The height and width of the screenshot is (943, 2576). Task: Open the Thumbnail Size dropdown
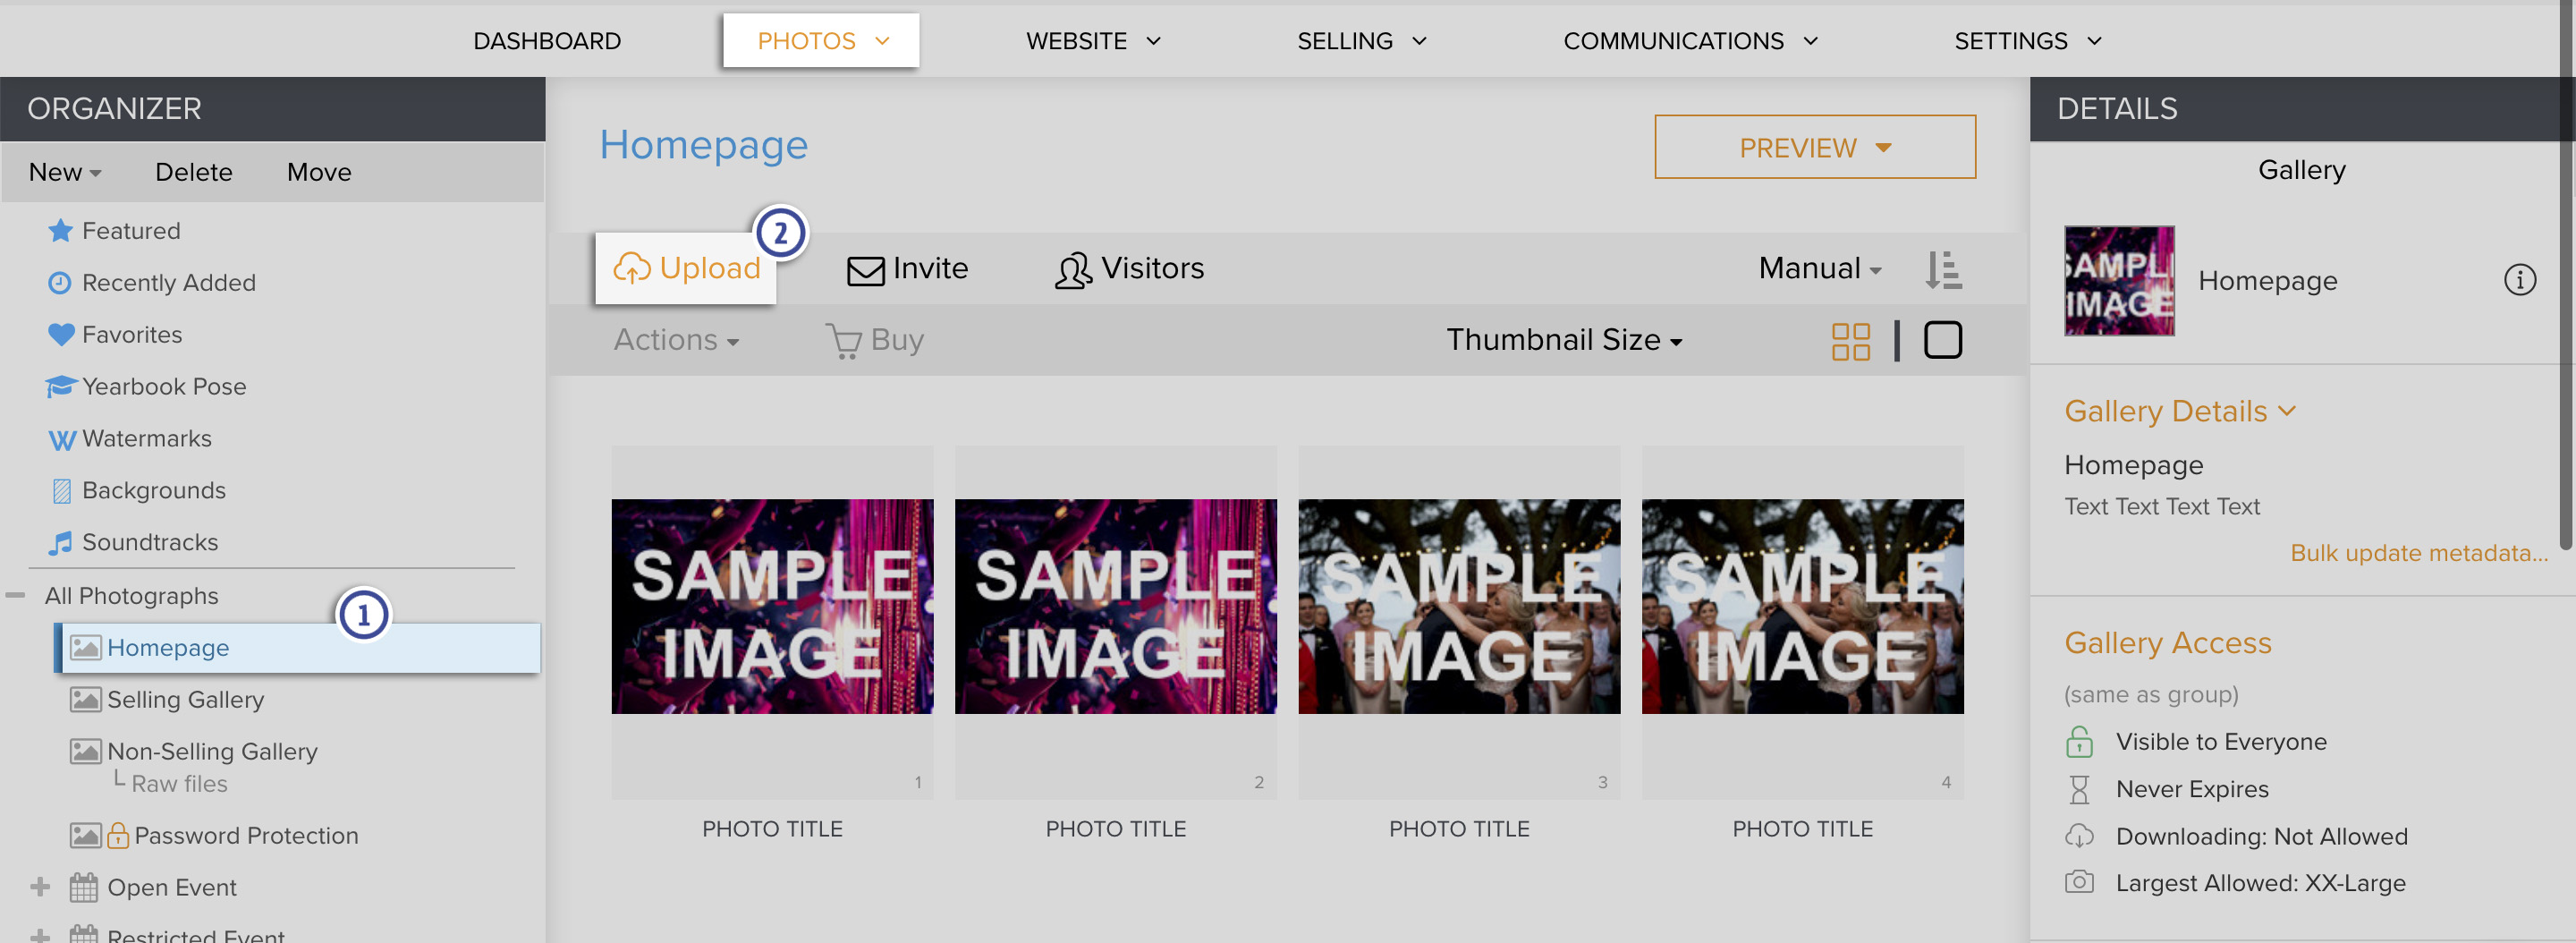click(1564, 340)
